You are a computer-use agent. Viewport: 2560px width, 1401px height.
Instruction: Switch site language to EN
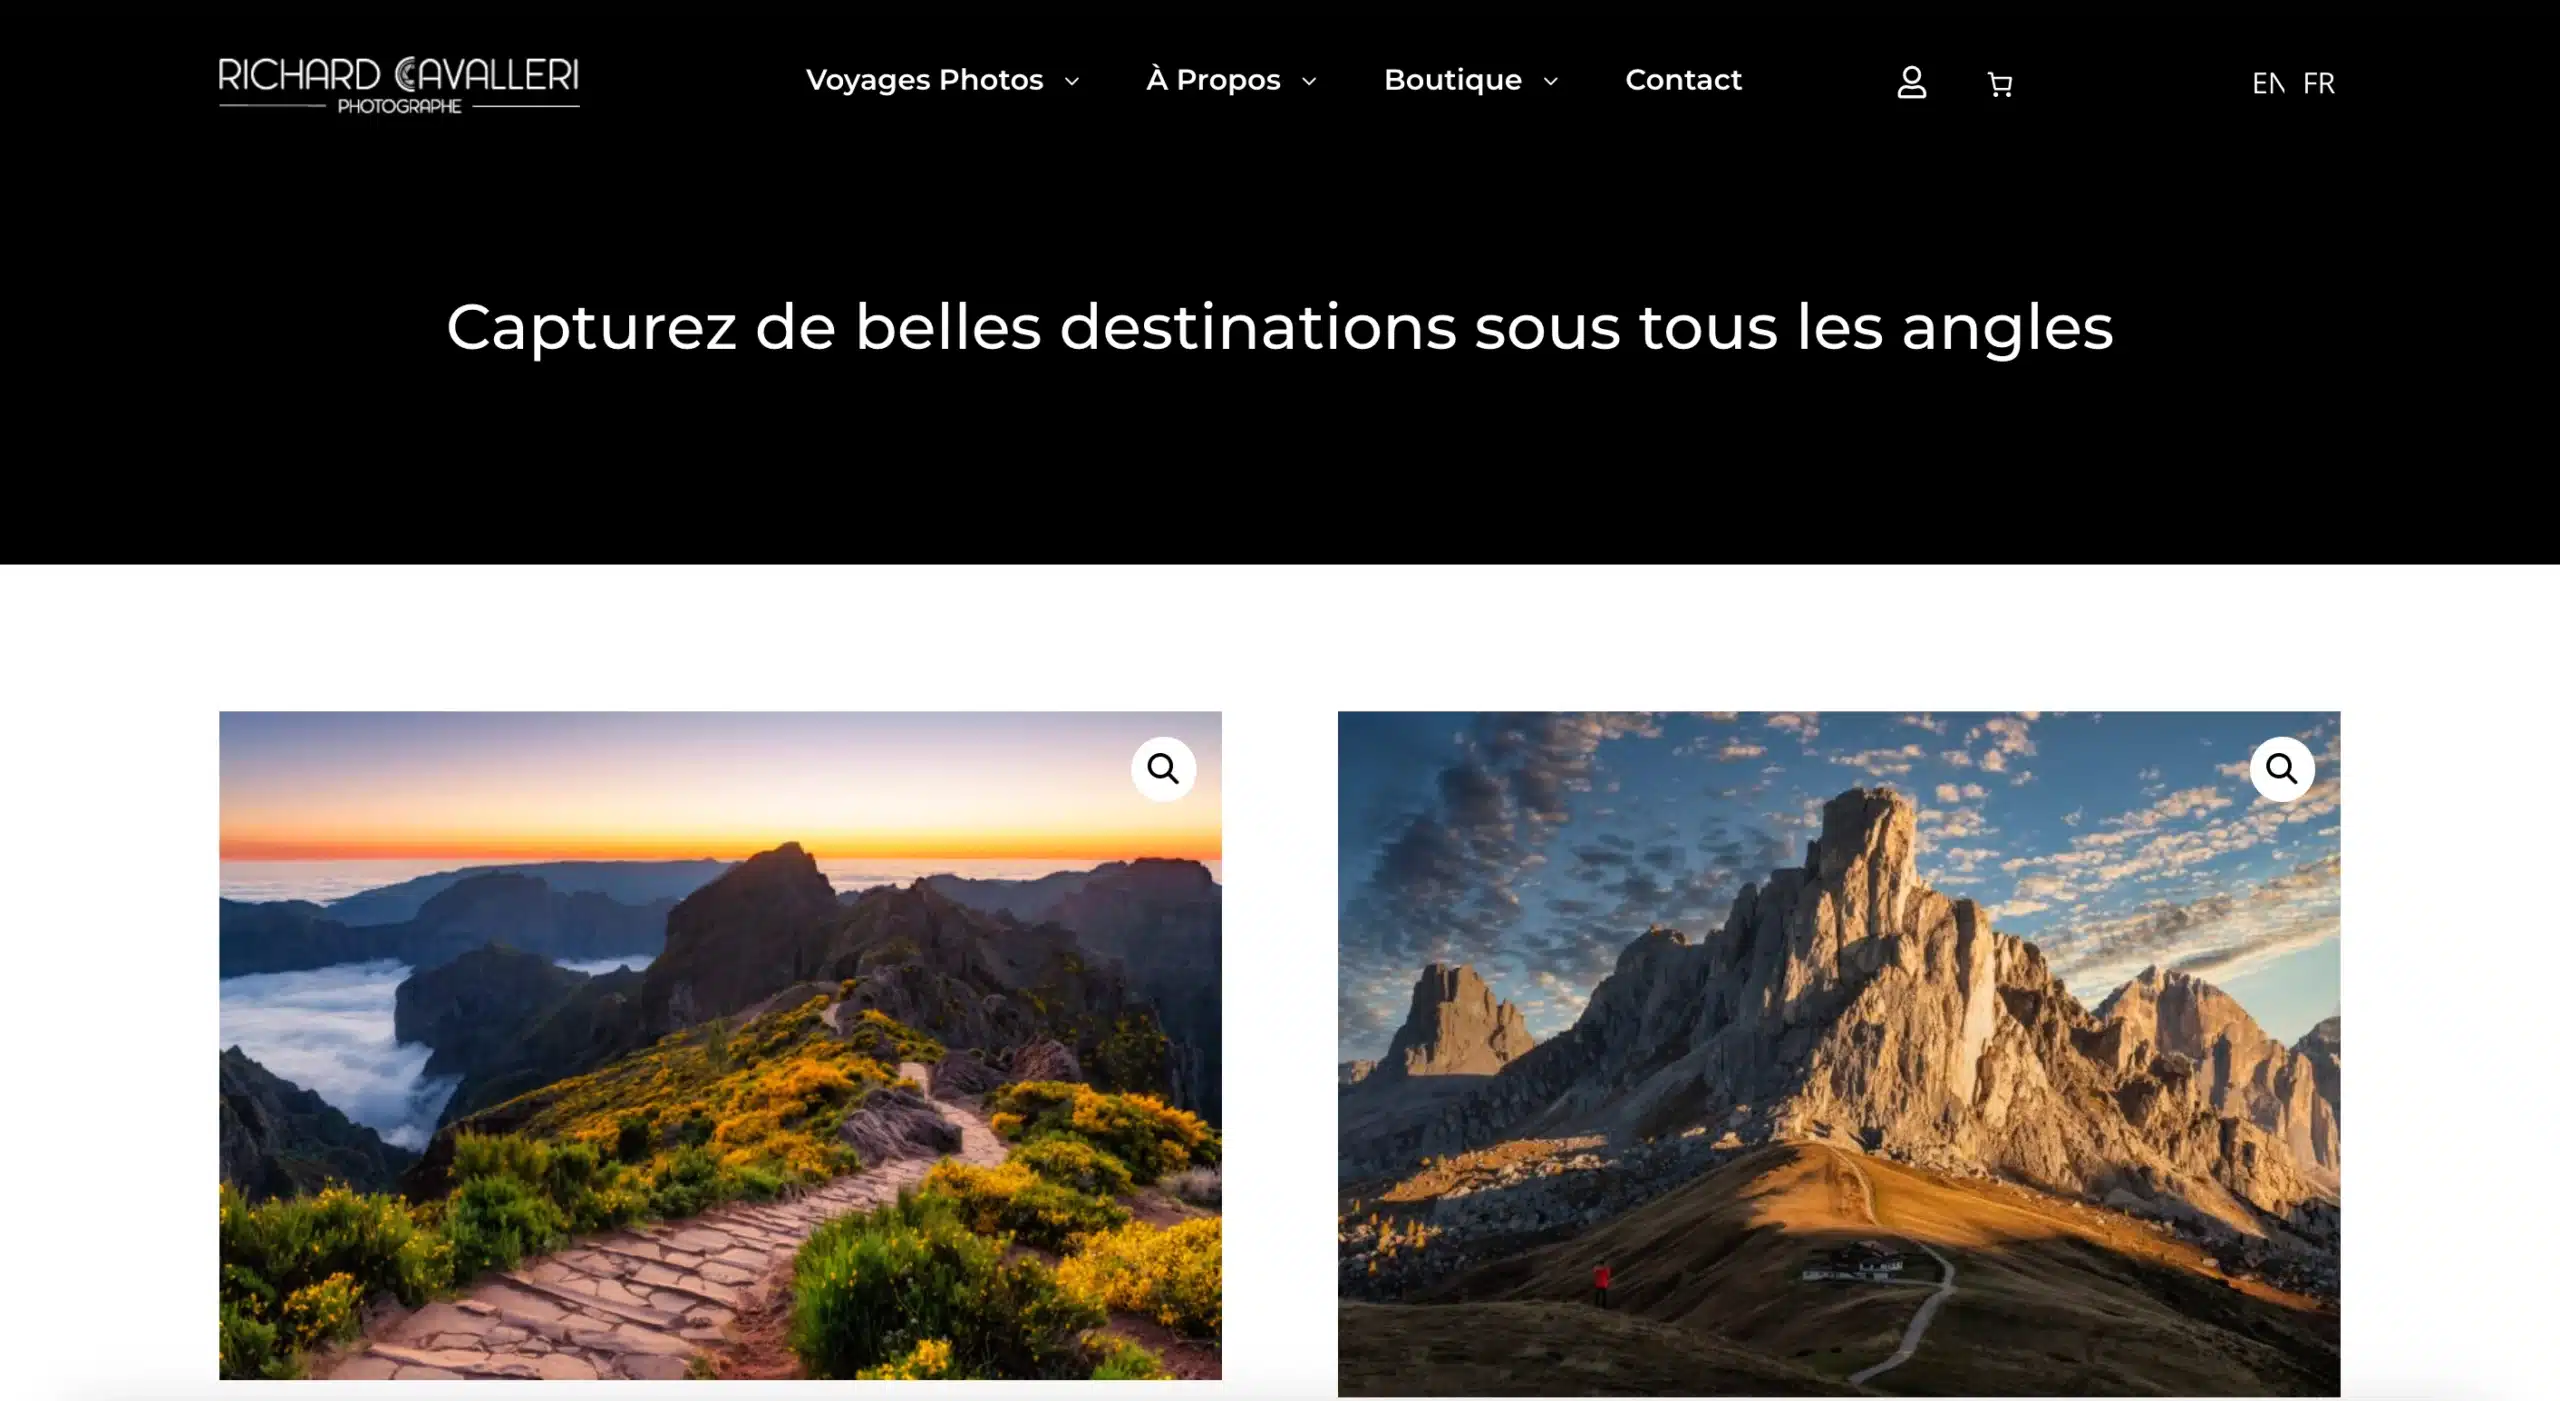(x=2268, y=83)
